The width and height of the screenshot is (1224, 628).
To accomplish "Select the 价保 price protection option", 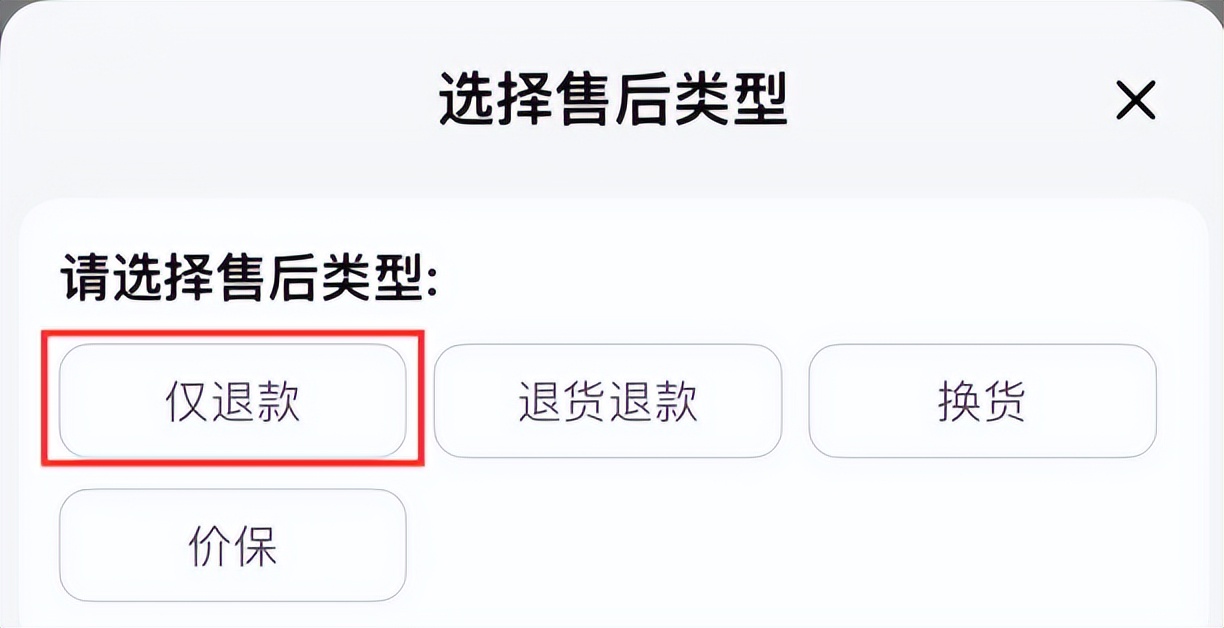I will (233, 545).
